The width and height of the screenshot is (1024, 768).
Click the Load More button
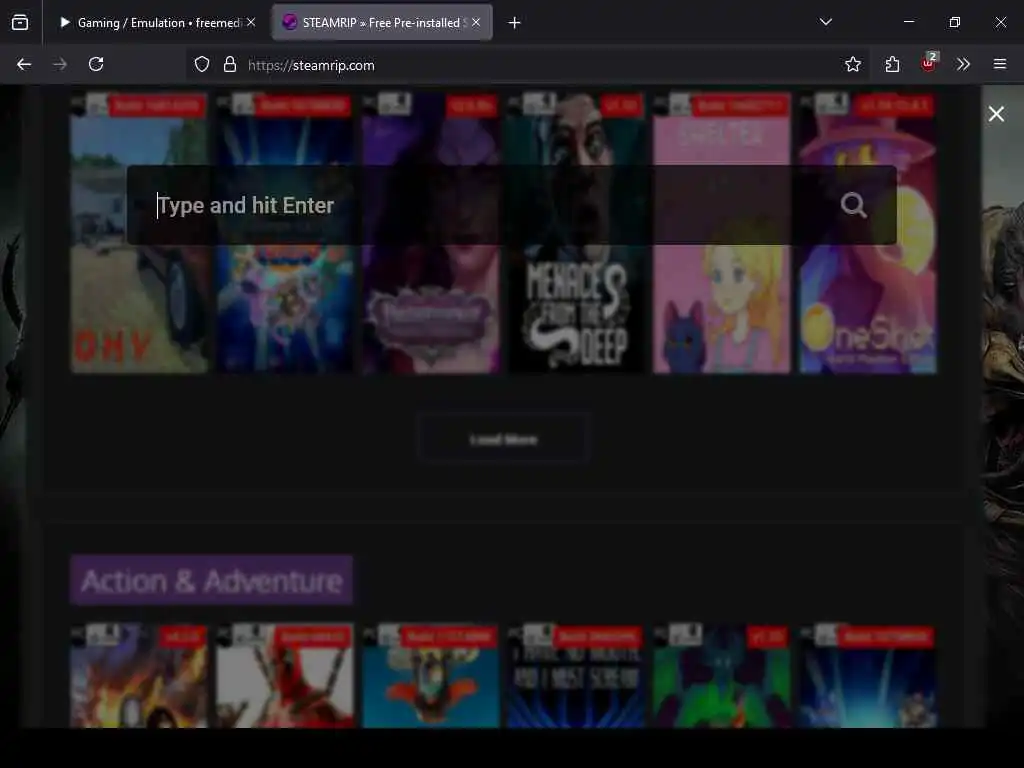coord(504,440)
